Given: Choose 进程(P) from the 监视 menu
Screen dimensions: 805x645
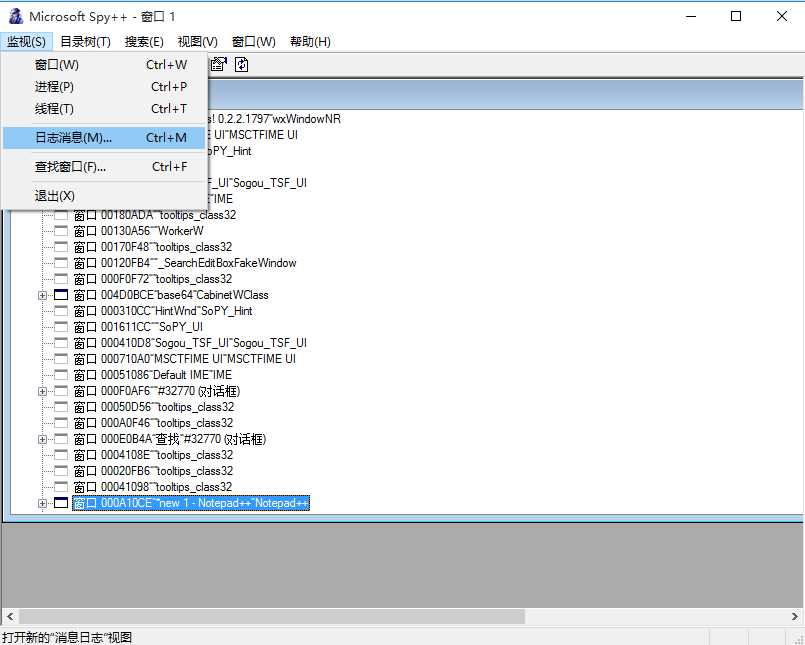Looking at the screenshot, I should click(x=104, y=87).
